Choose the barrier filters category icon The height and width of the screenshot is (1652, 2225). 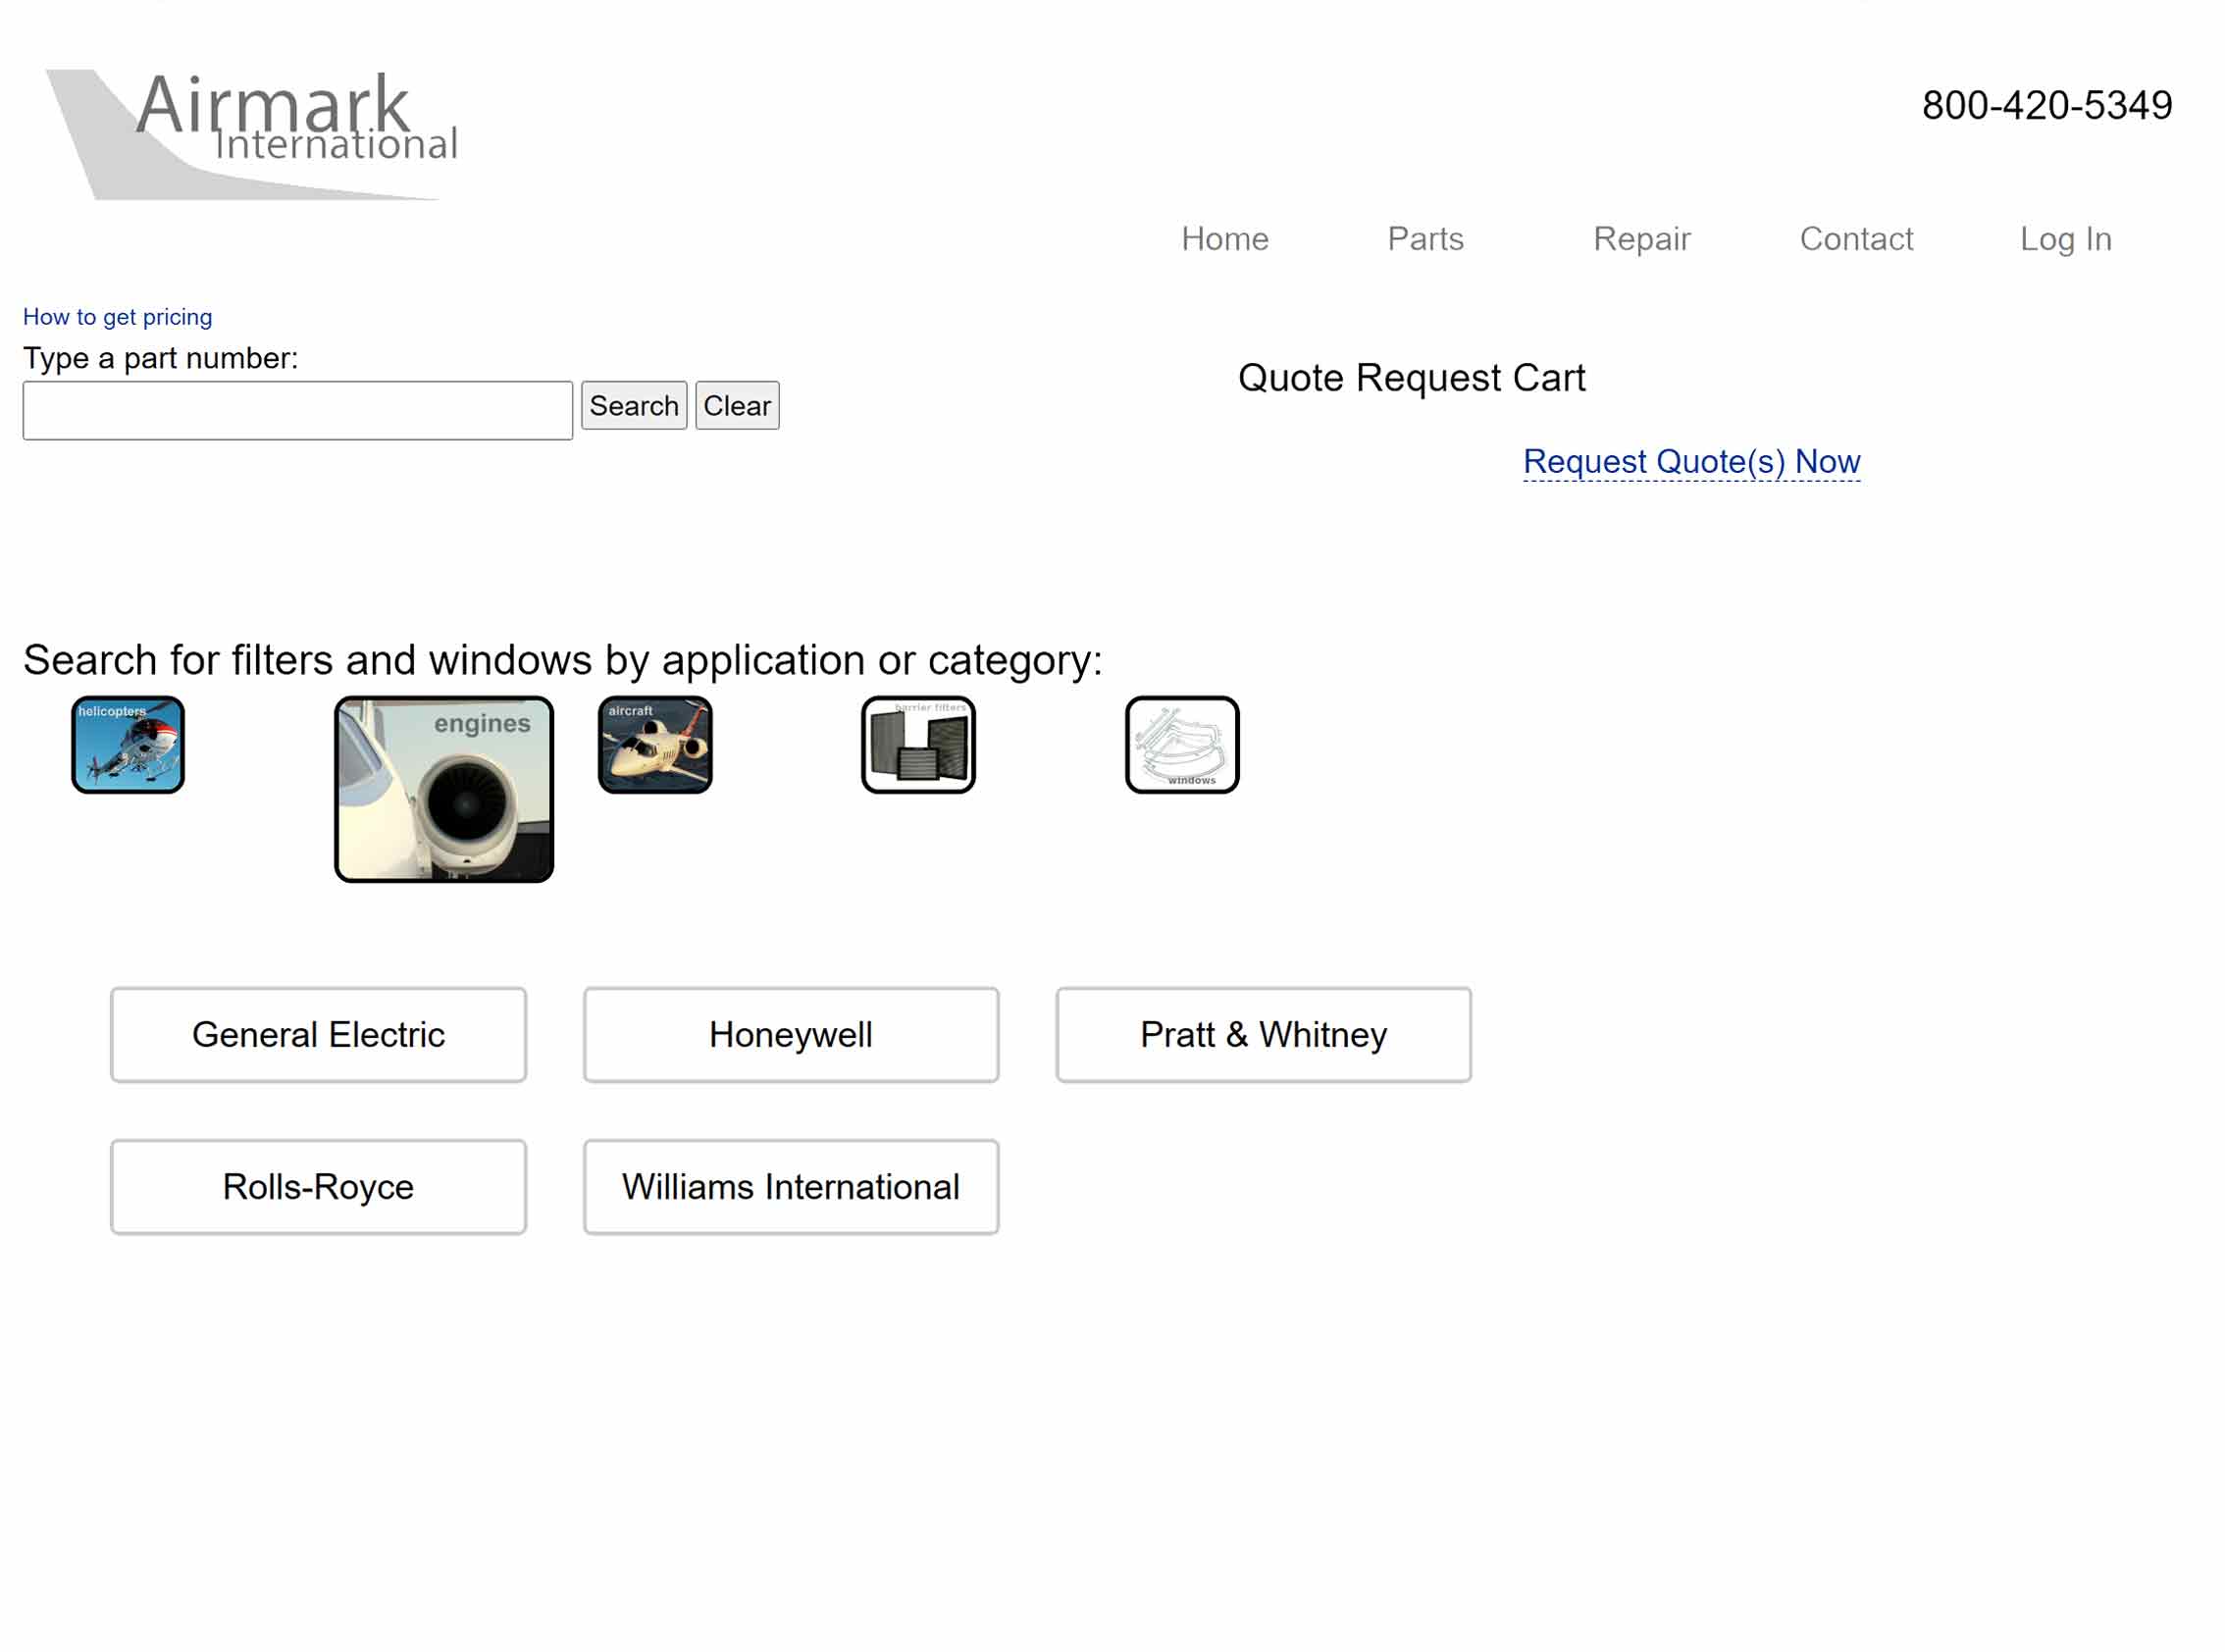click(918, 745)
